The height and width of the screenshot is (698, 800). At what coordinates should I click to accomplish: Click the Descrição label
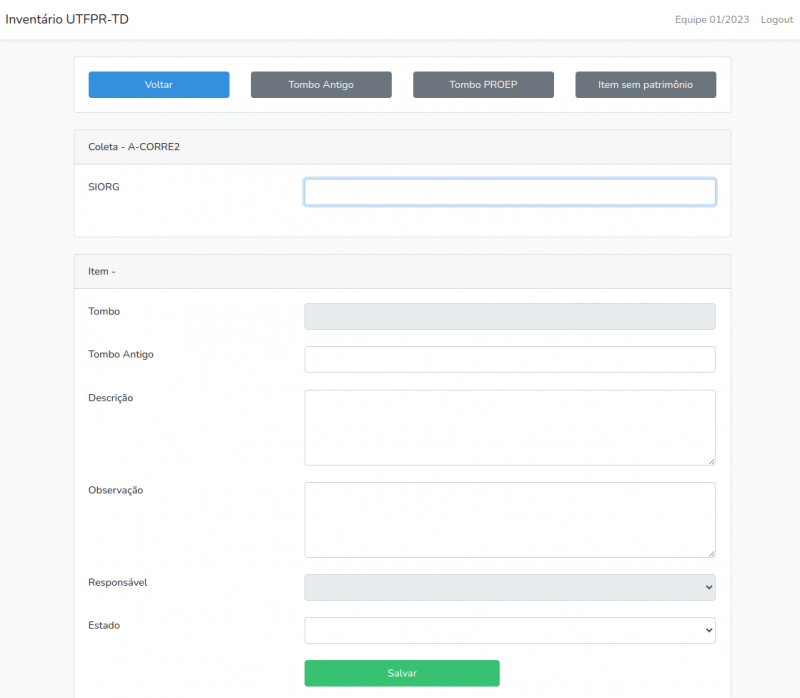[x=111, y=398]
